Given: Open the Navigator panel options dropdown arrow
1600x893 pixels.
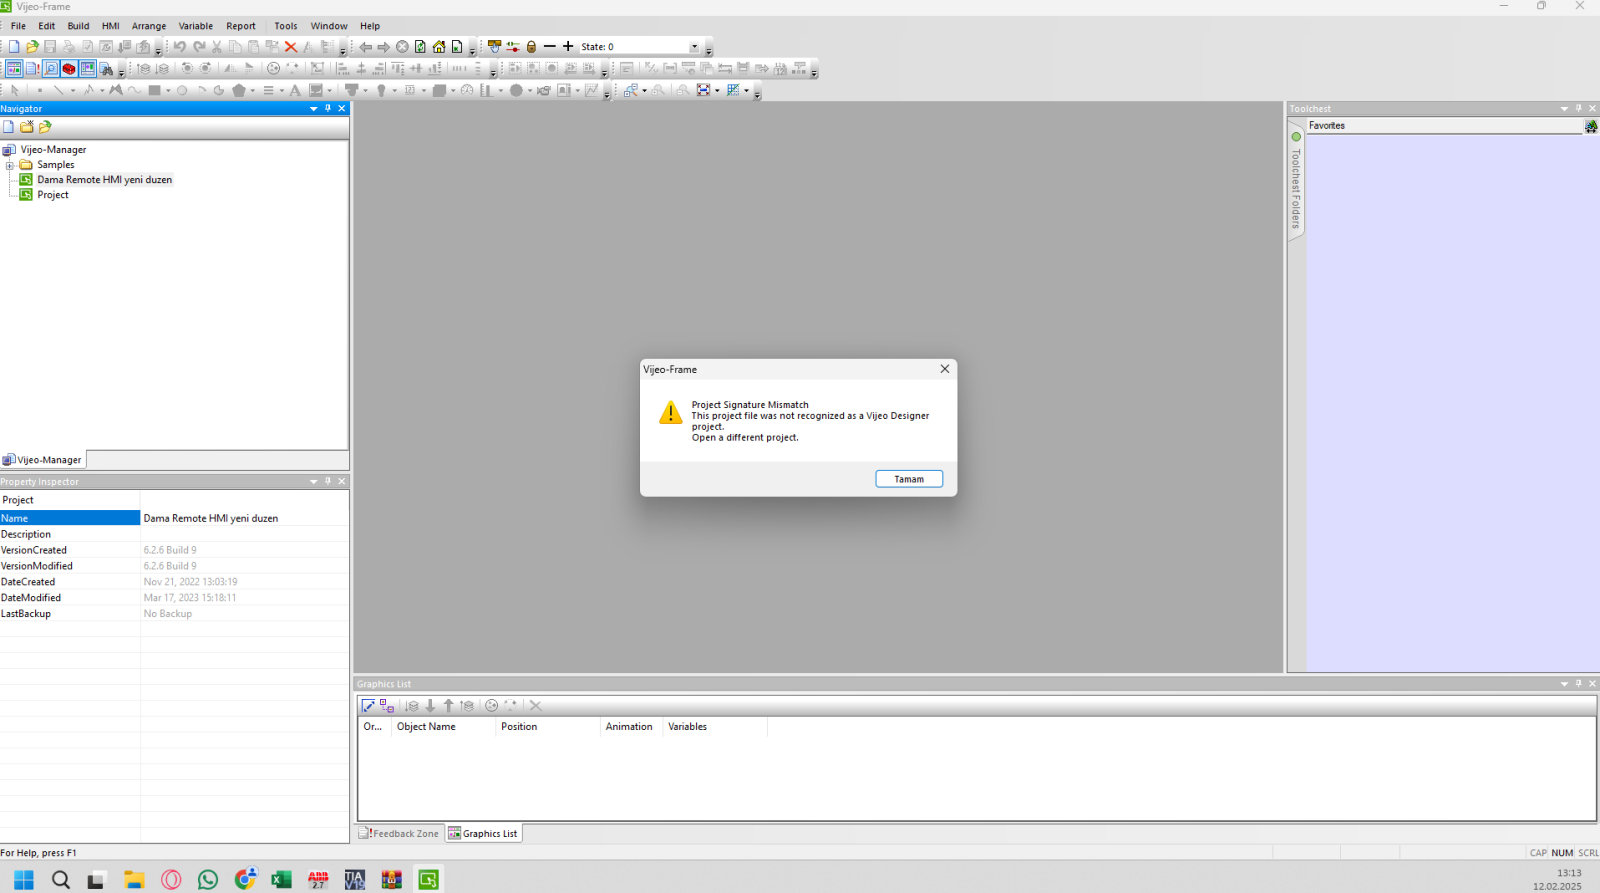Looking at the screenshot, I should 314,109.
